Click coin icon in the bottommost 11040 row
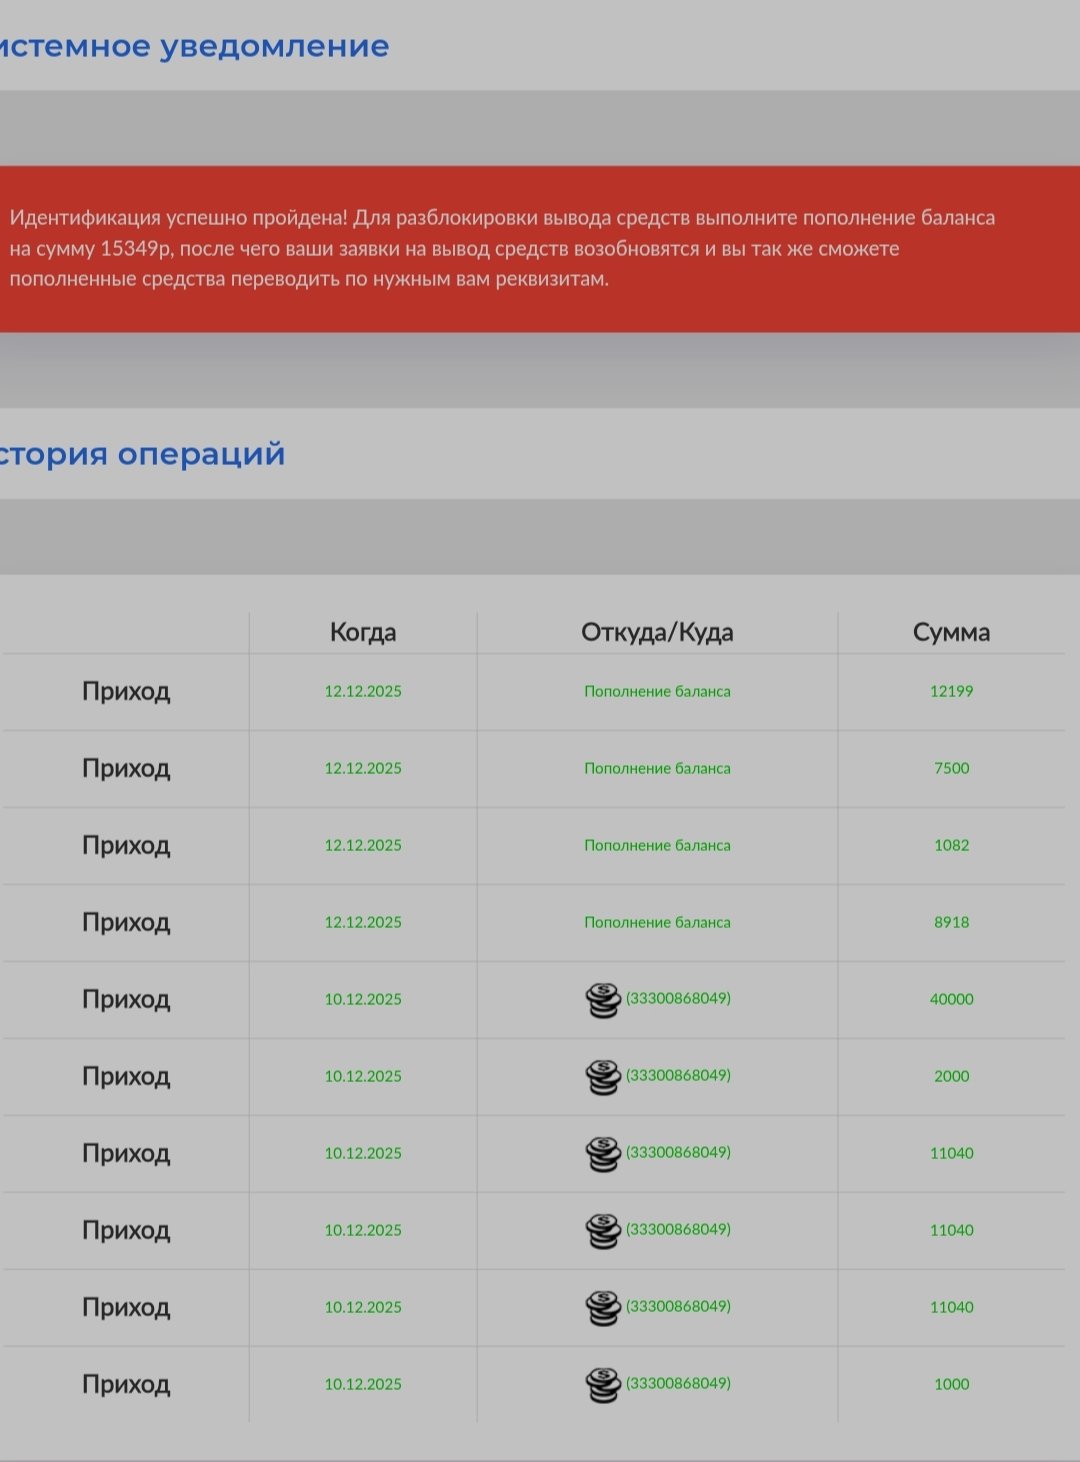1080x1462 pixels. pos(603,1308)
